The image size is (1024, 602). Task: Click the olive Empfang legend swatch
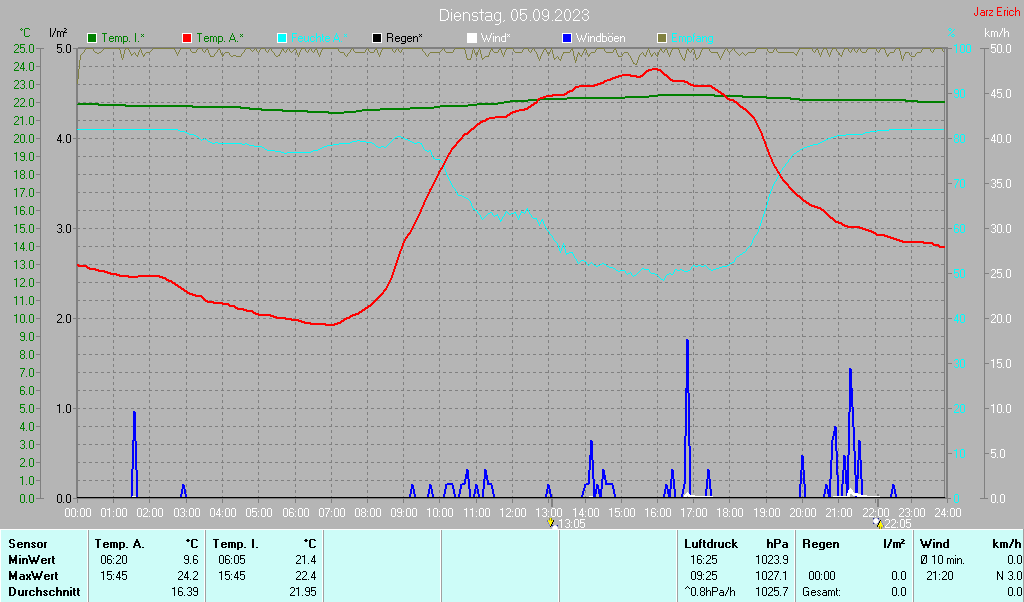662,39
